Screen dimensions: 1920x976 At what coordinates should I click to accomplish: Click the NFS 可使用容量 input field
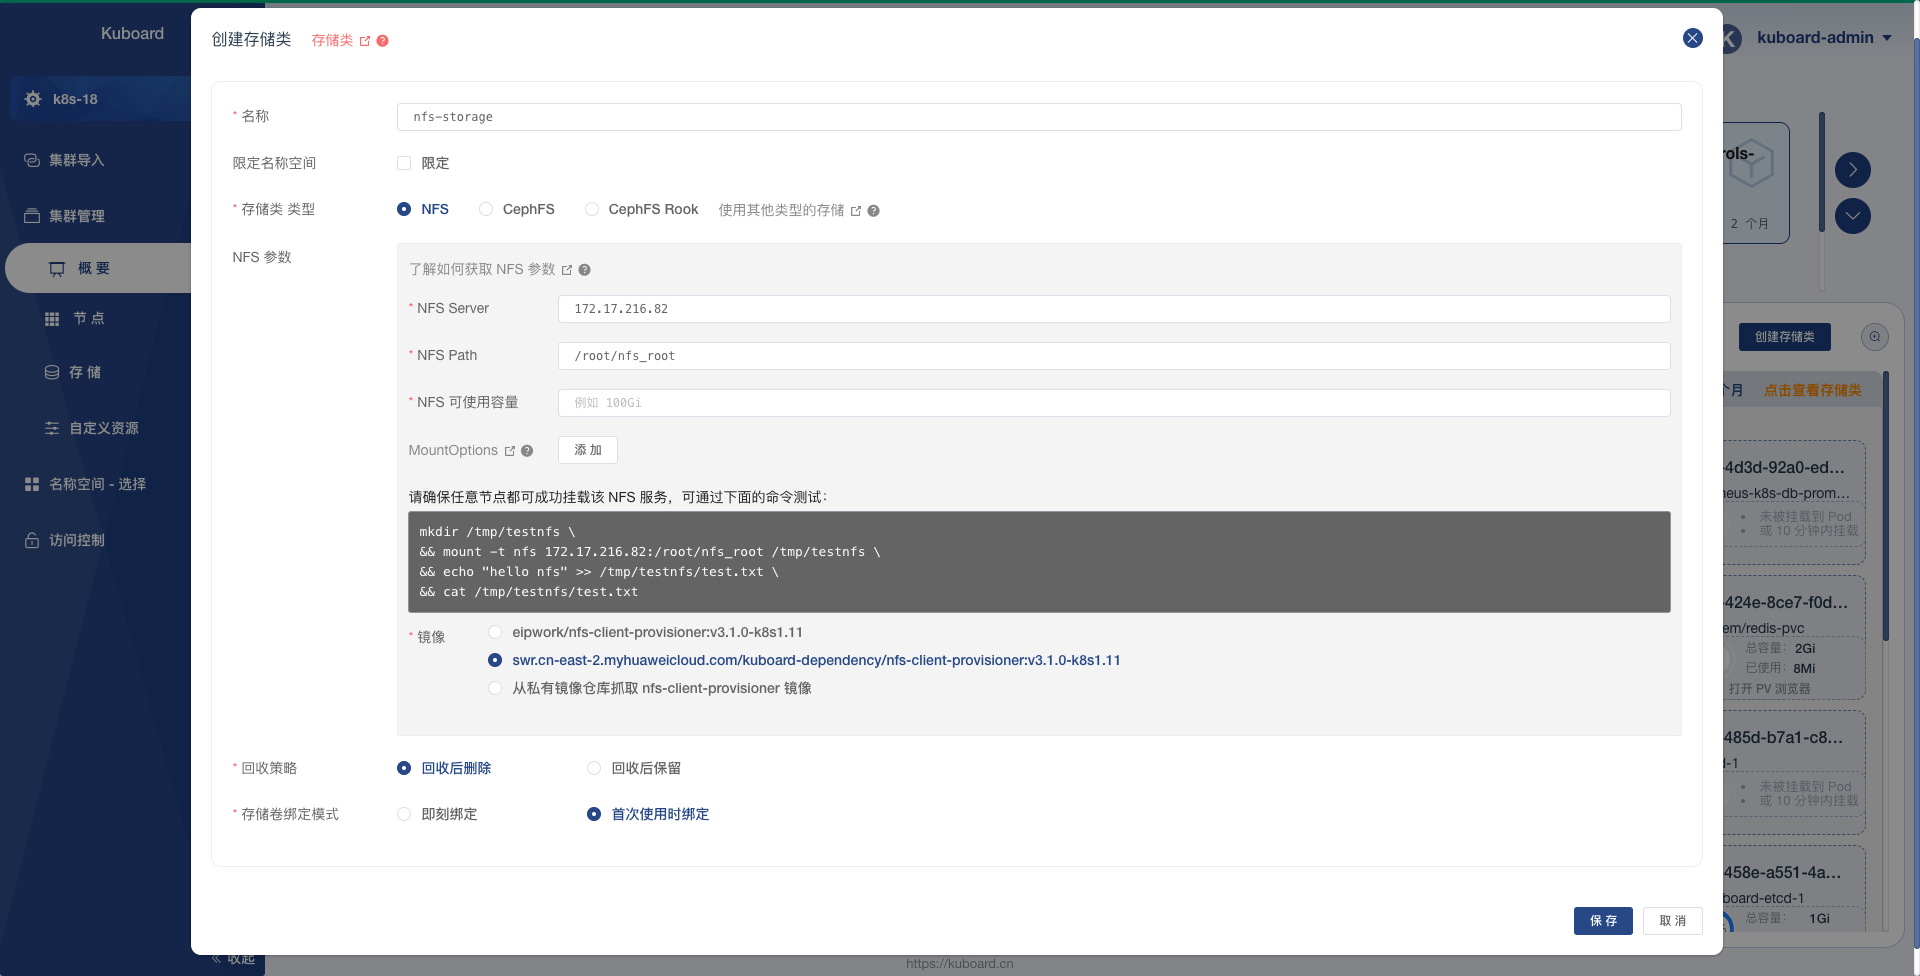1114,403
